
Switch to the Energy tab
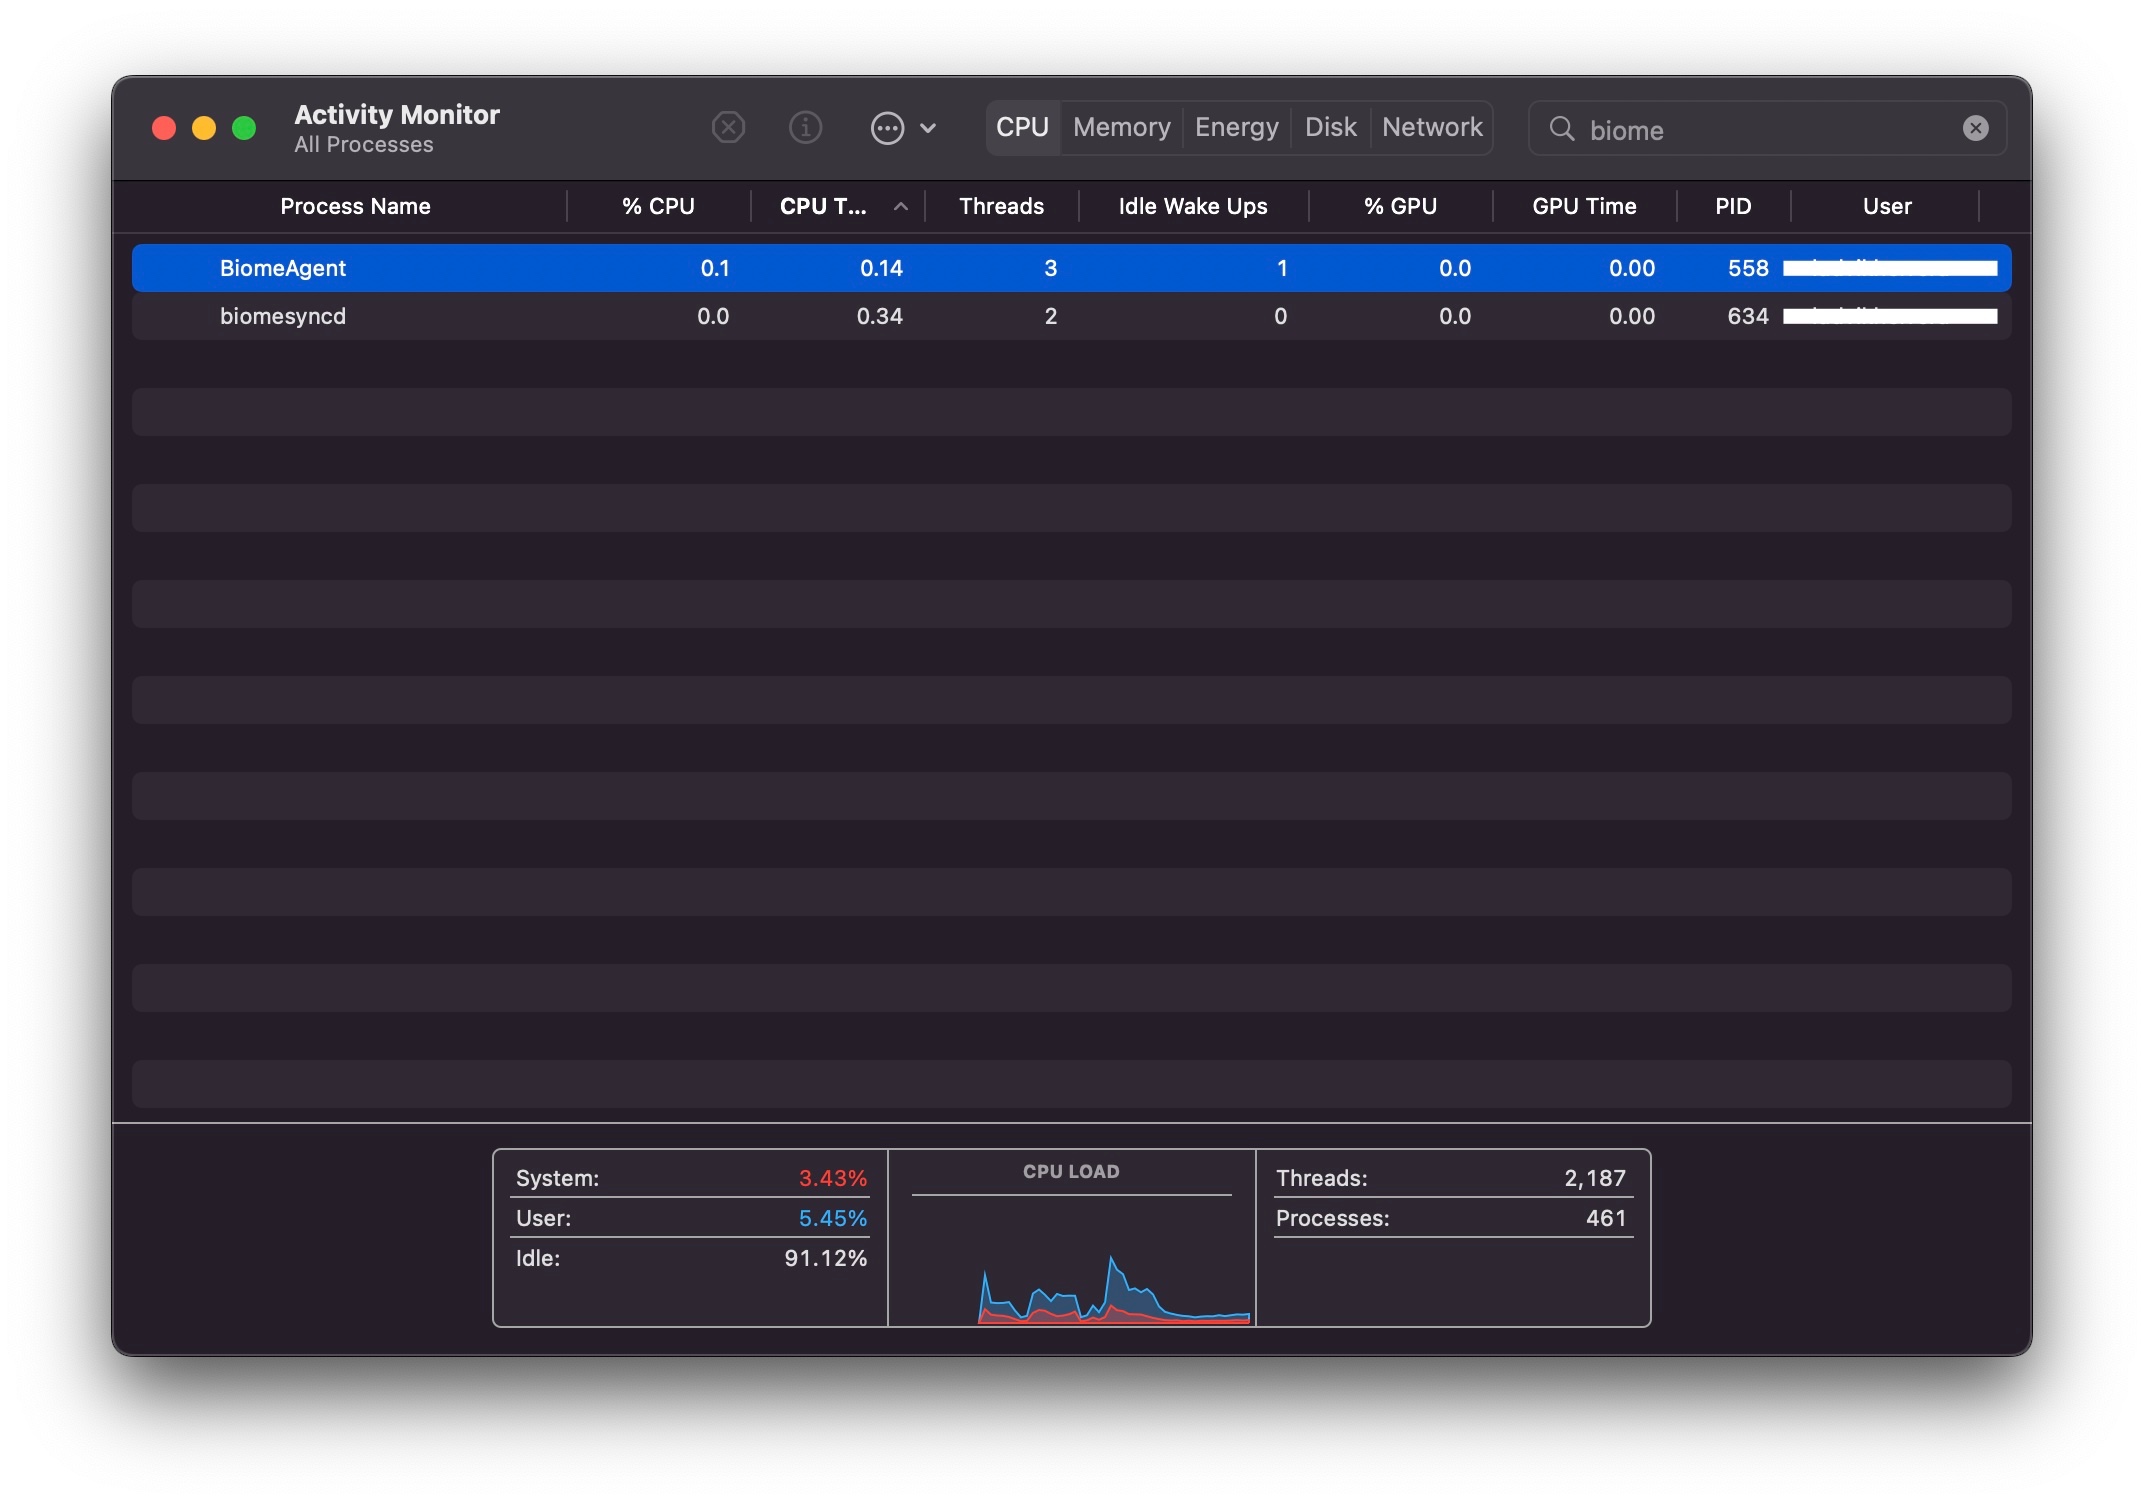point(1236,128)
